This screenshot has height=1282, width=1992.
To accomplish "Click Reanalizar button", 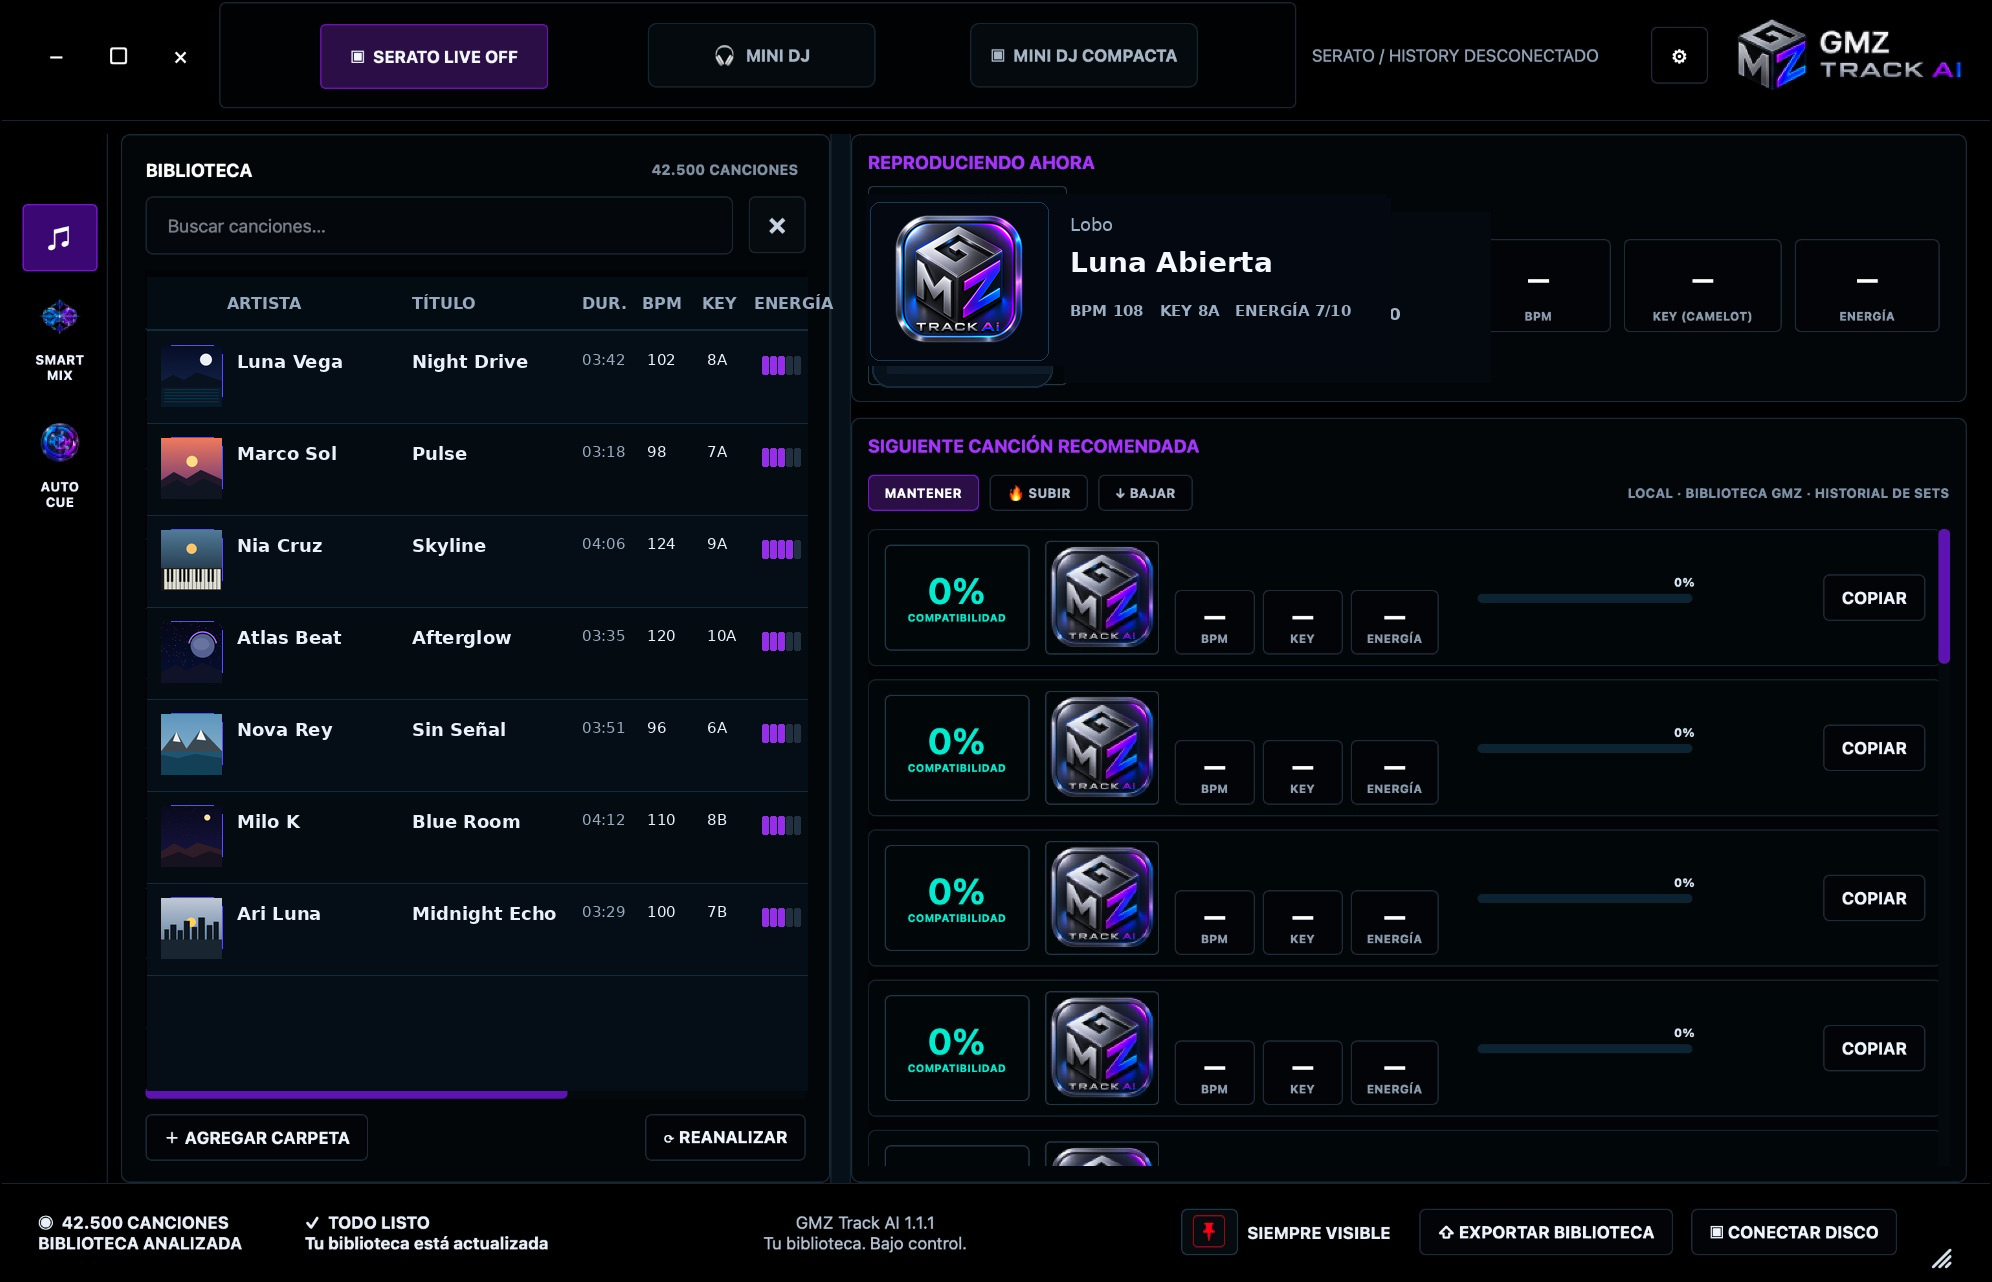I will coord(725,1138).
